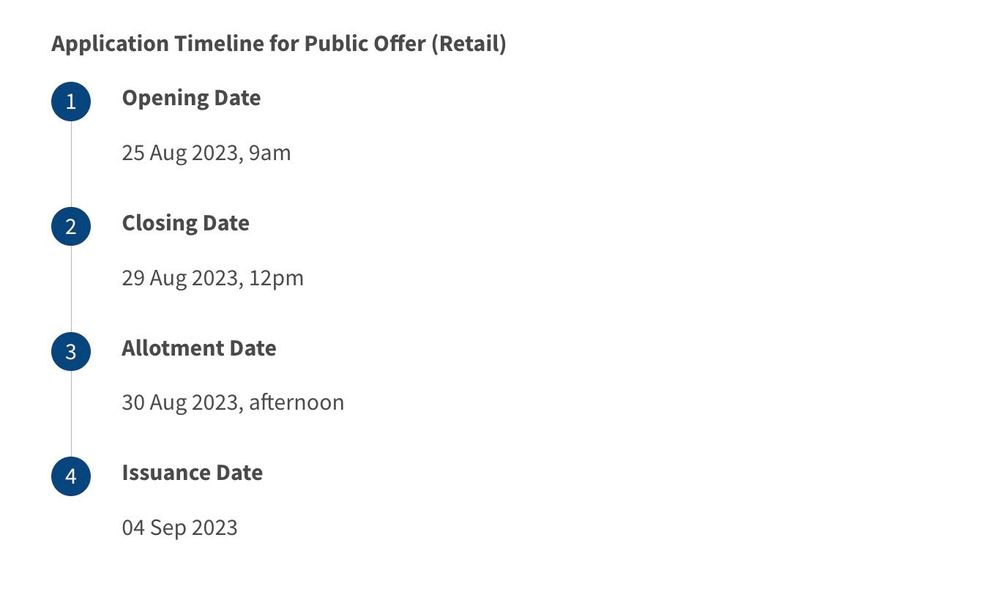Click connector line between steps 1 and 2
This screenshot has height=594, width=1000.
71,163
